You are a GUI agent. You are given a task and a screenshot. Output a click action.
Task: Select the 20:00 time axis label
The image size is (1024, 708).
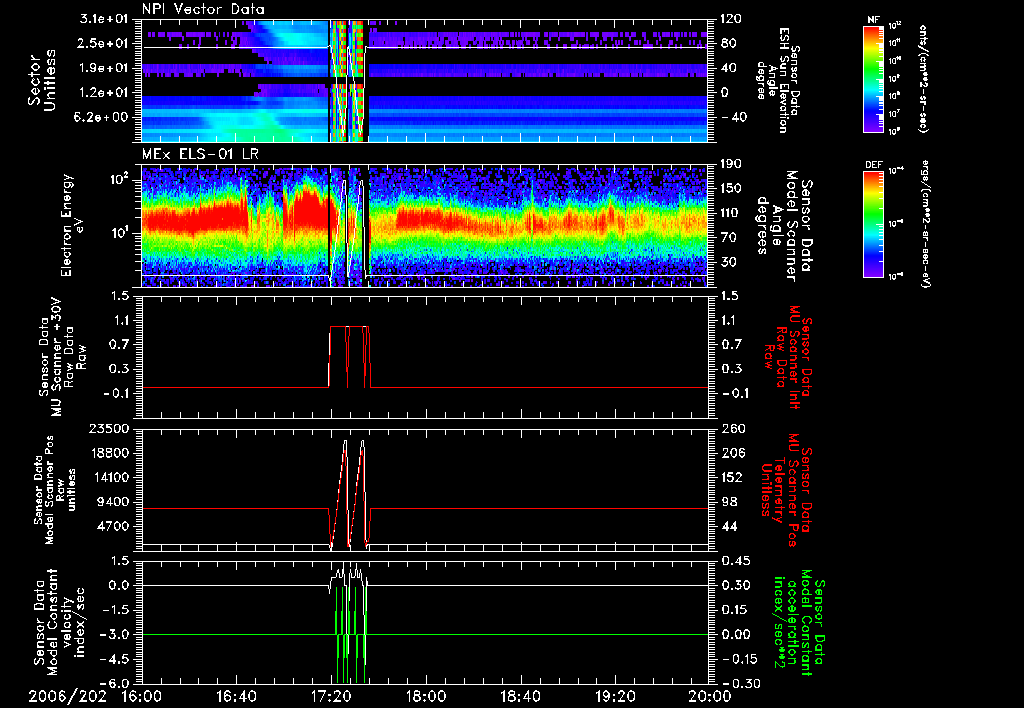click(x=708, y=695)
